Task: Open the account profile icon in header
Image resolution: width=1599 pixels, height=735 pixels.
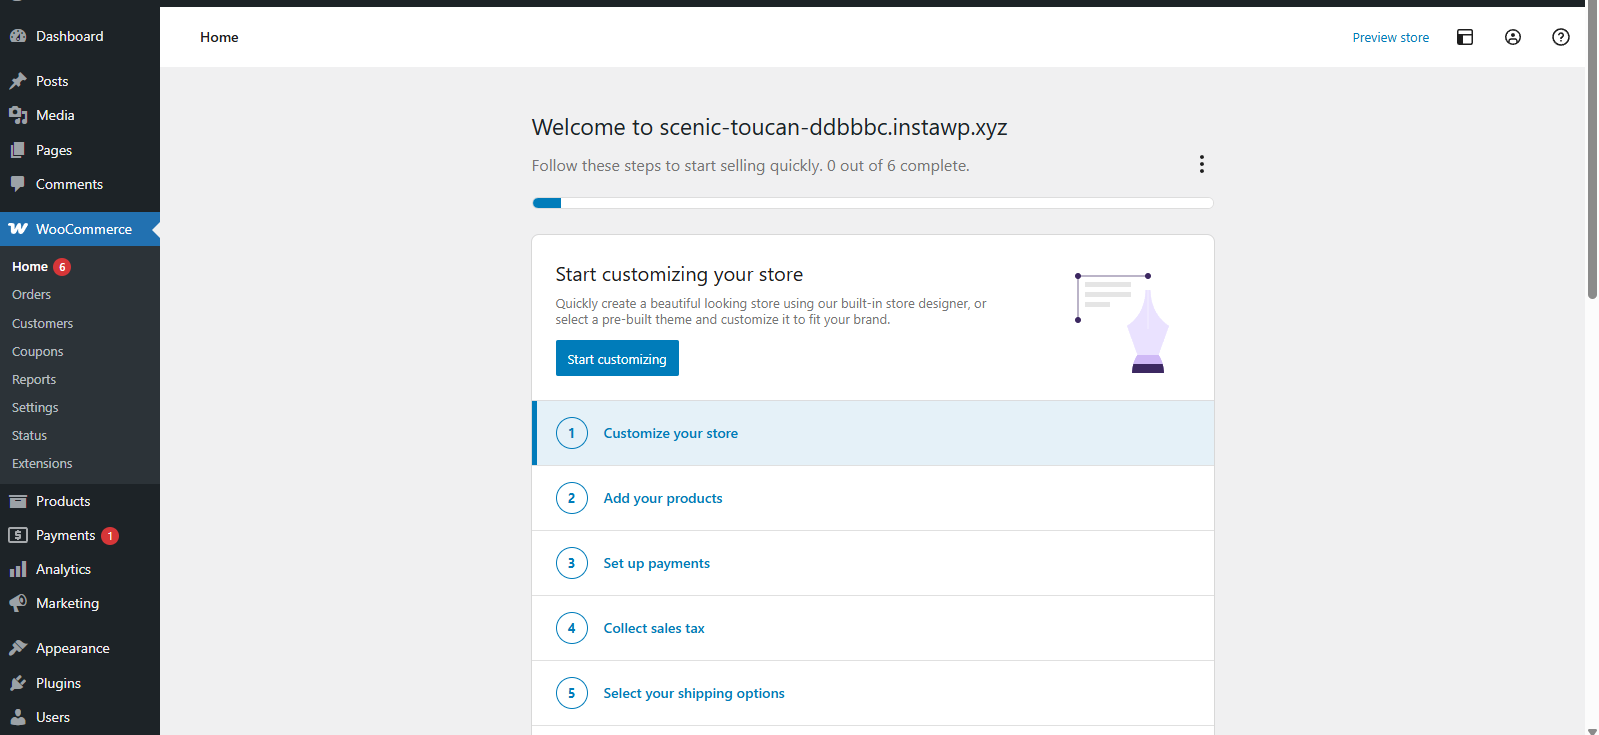Action: point(1513,37)
